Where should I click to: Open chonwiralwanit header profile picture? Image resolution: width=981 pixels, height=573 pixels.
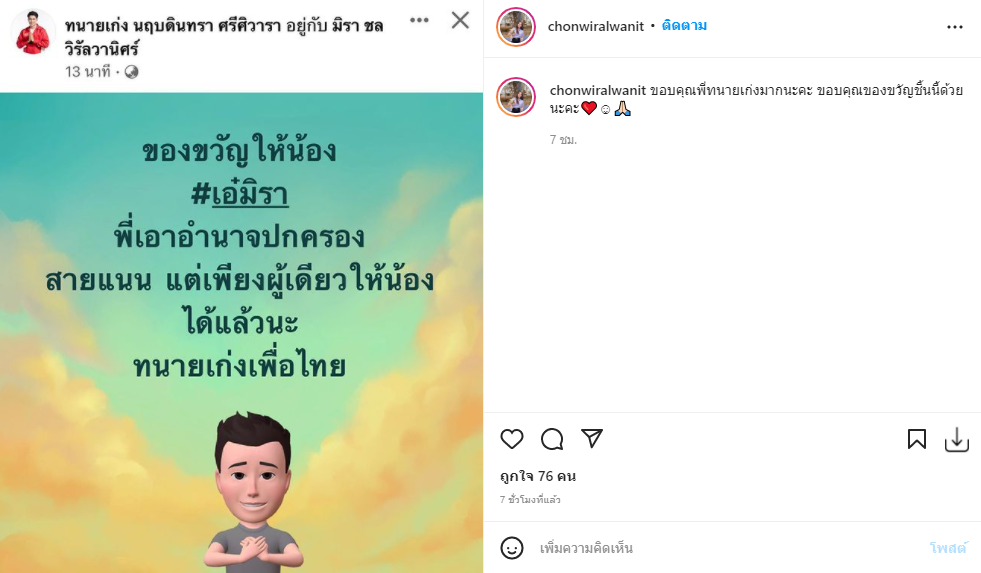516,27
